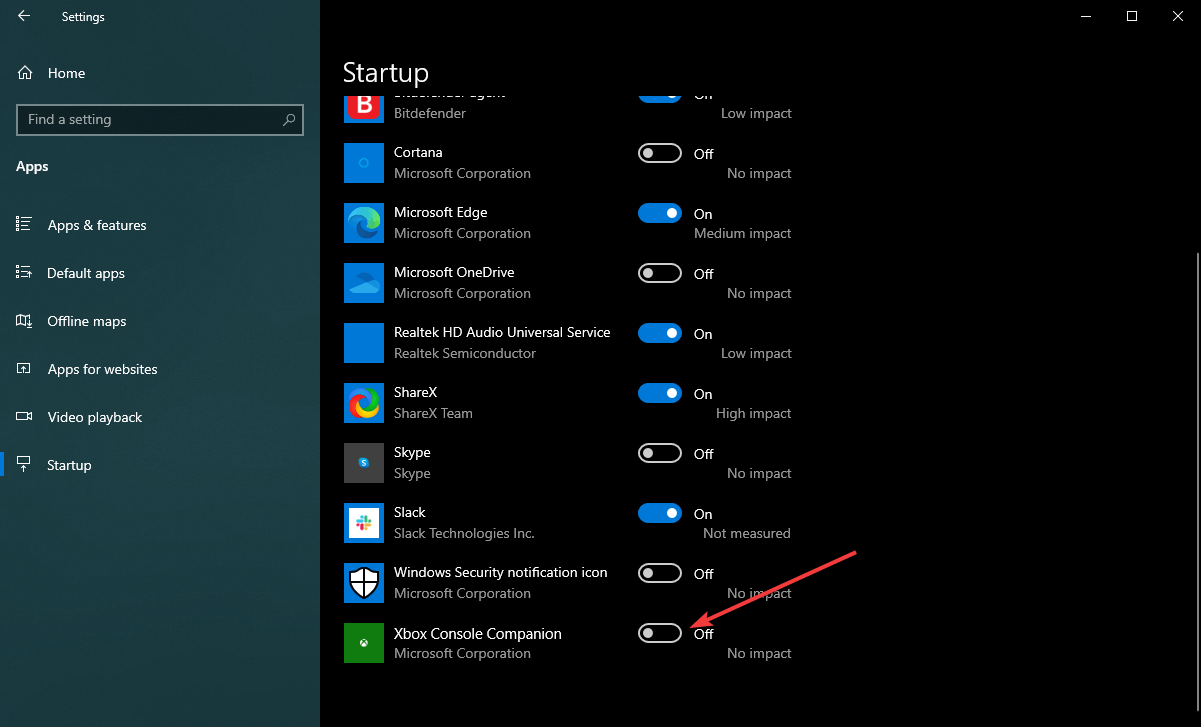Enable Skype startup toggle
1201x727 pixels.
[660, 453]
